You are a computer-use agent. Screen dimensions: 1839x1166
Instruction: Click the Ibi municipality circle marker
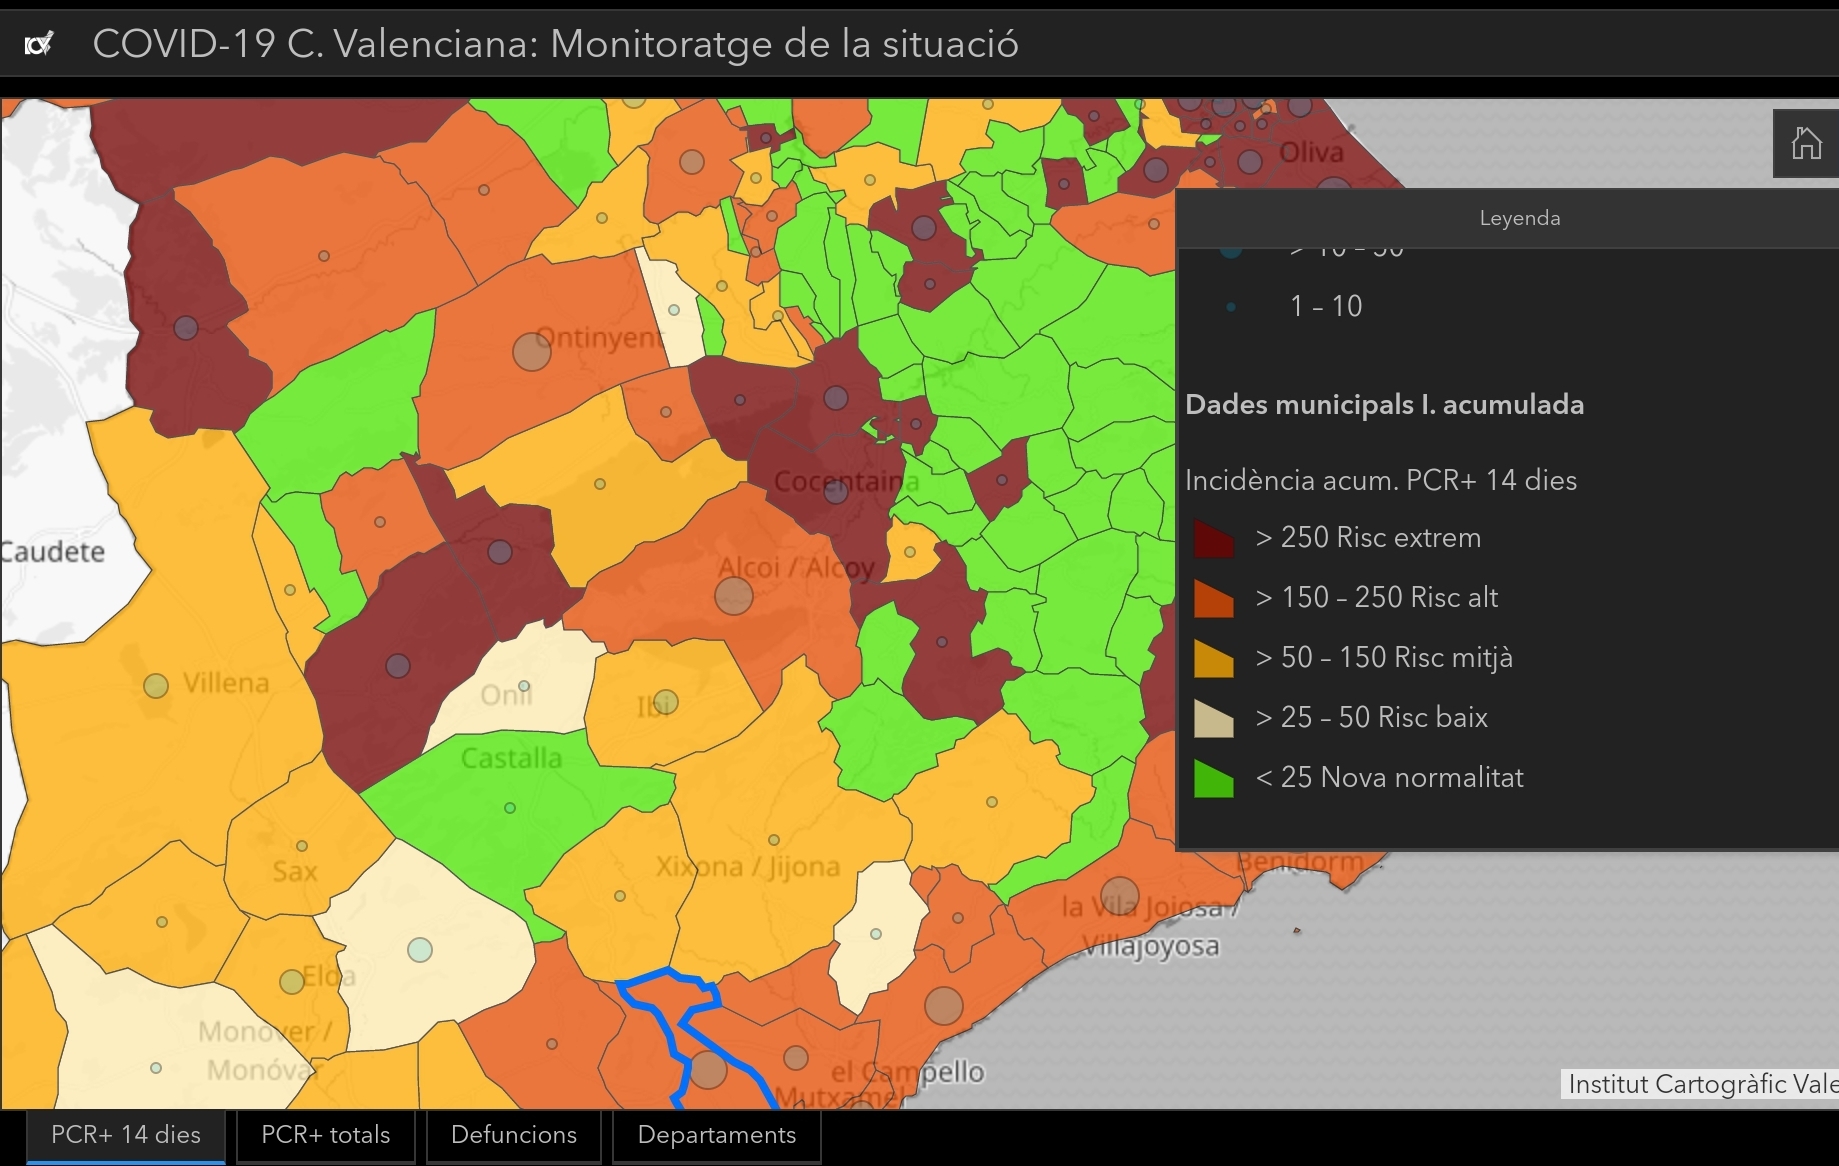(666, 703)
